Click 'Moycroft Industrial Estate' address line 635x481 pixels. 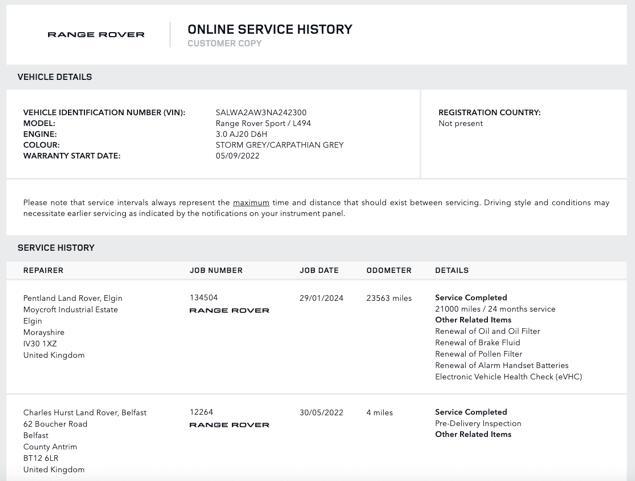(x=70, y=309)
